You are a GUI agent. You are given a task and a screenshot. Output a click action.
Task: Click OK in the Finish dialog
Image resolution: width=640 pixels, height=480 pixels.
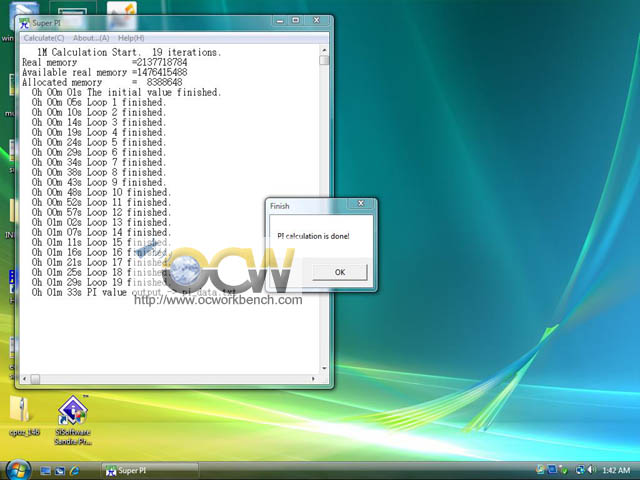coord(340,272)
